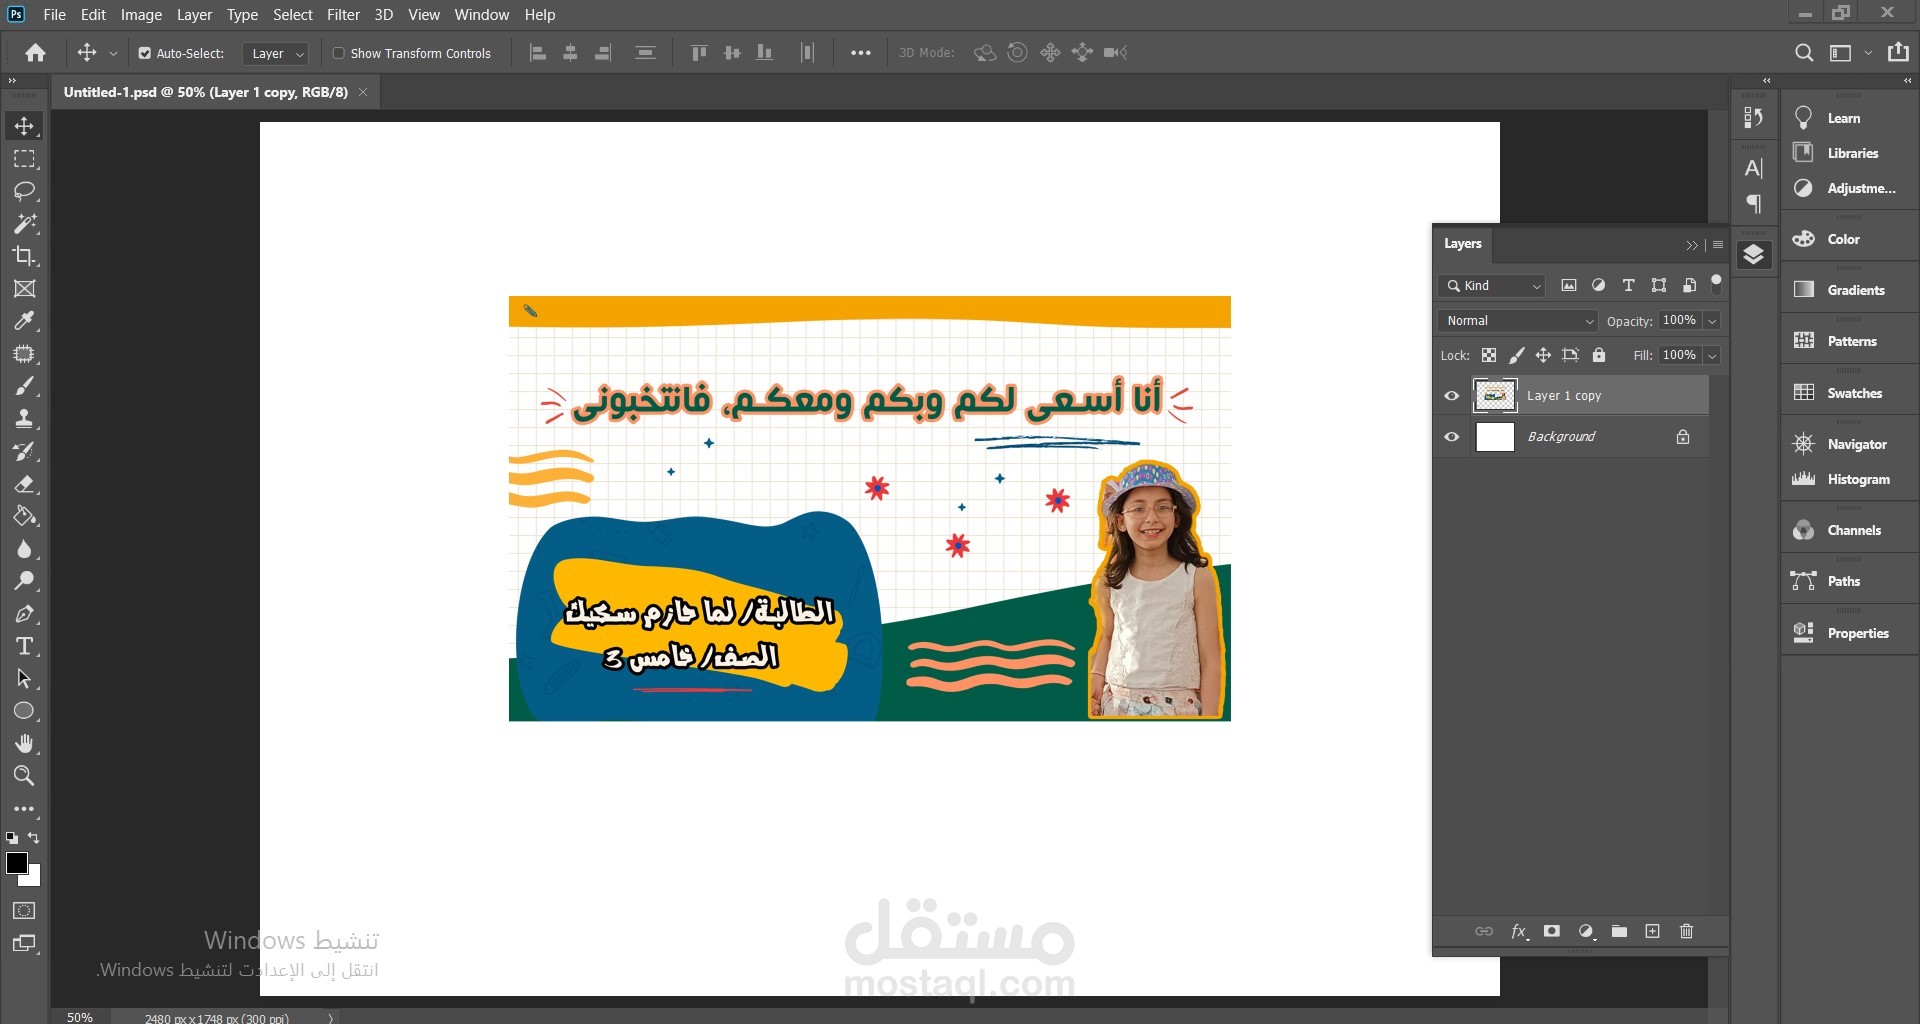Select the Move tool
1920x1024 pixels.
24,126
